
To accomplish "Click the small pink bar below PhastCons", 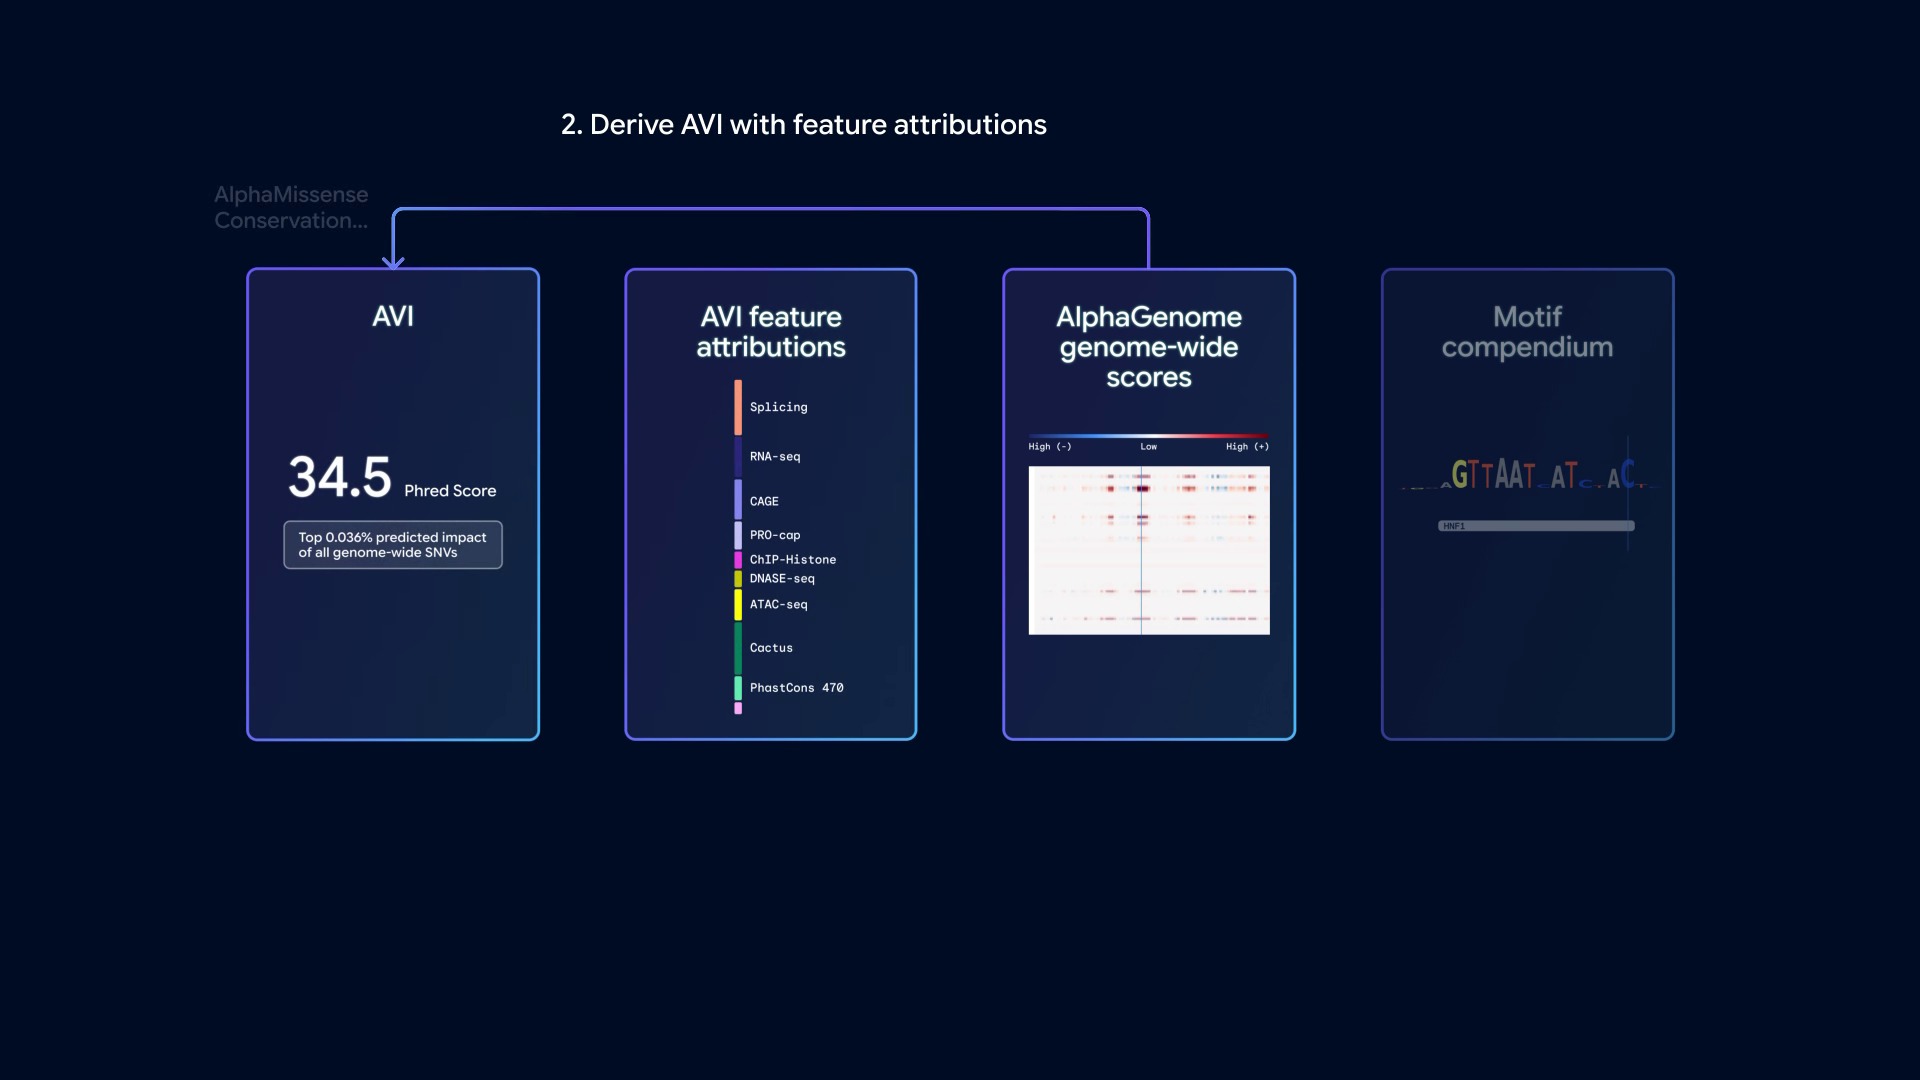I will point(738,708).
